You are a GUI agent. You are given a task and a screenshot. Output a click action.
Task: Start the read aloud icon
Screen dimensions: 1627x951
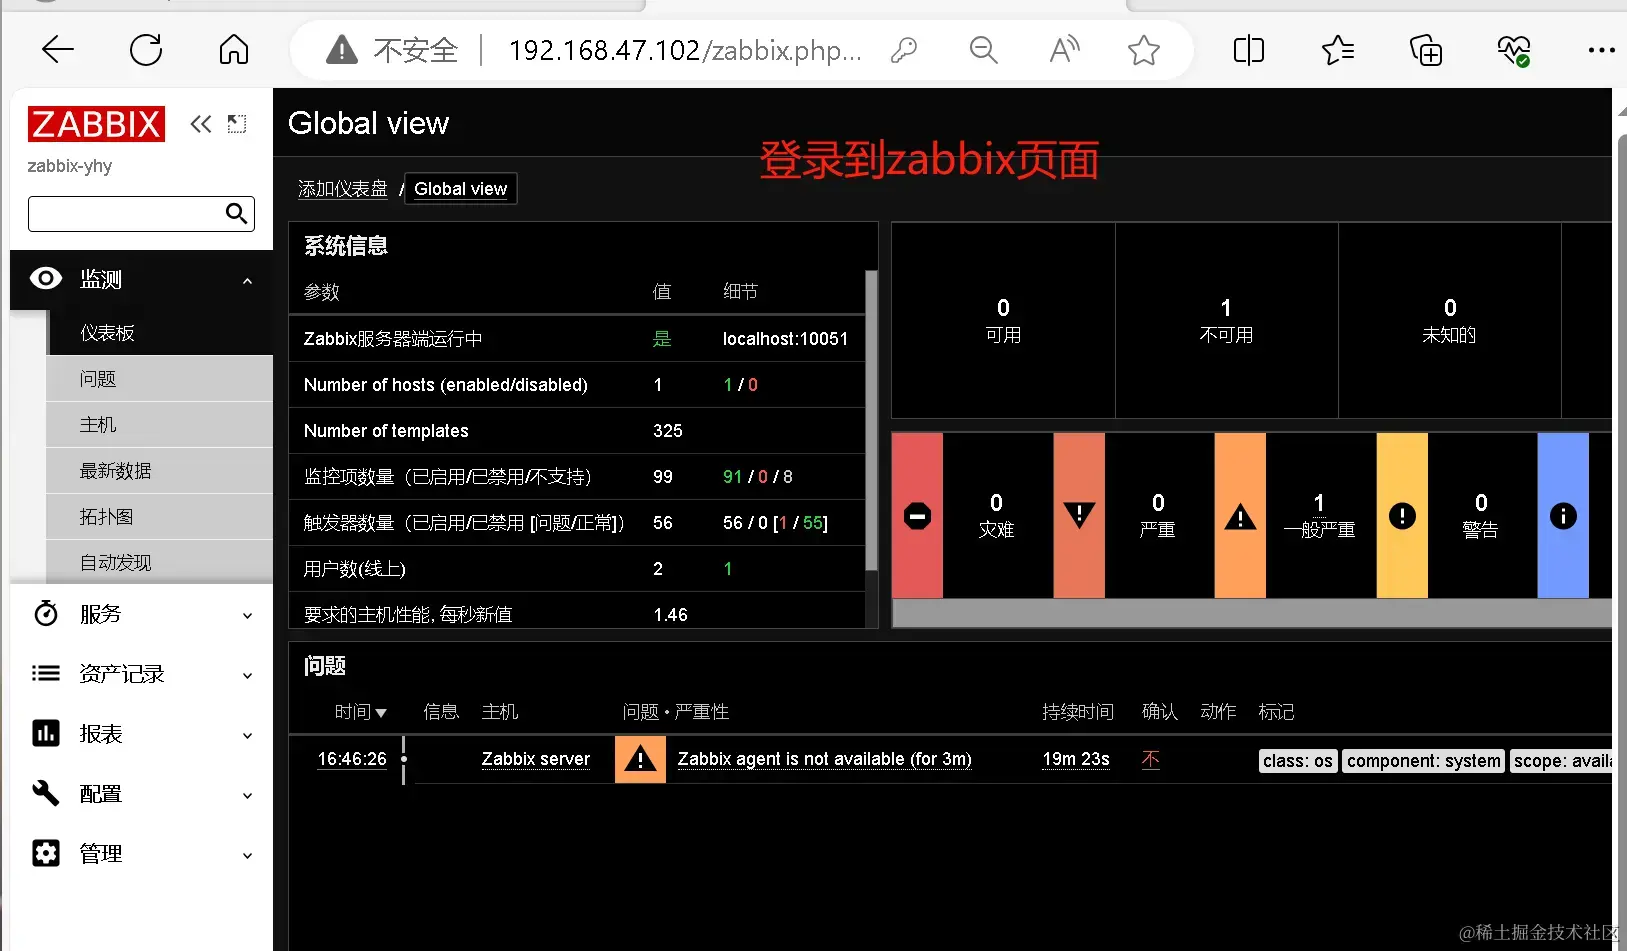click(1065, 49)
